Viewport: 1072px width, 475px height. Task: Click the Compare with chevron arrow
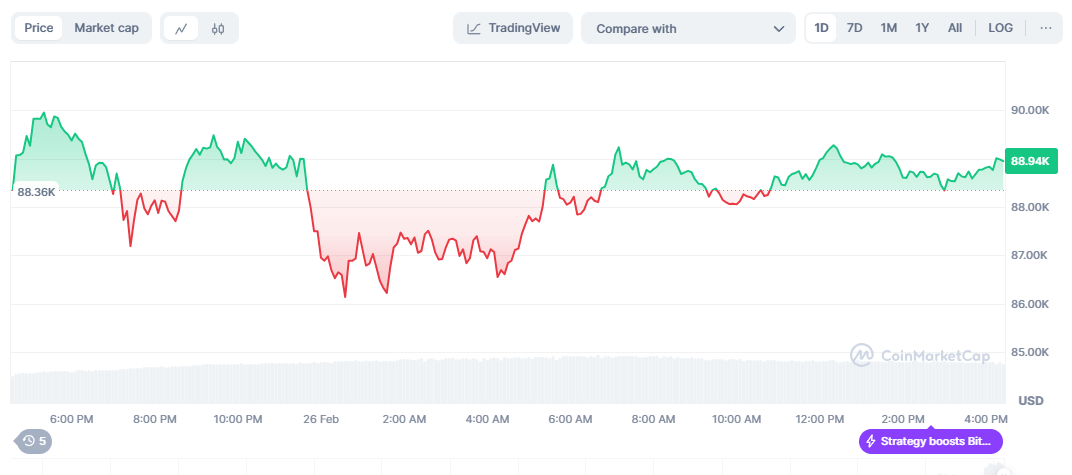[x=778, y=29]
